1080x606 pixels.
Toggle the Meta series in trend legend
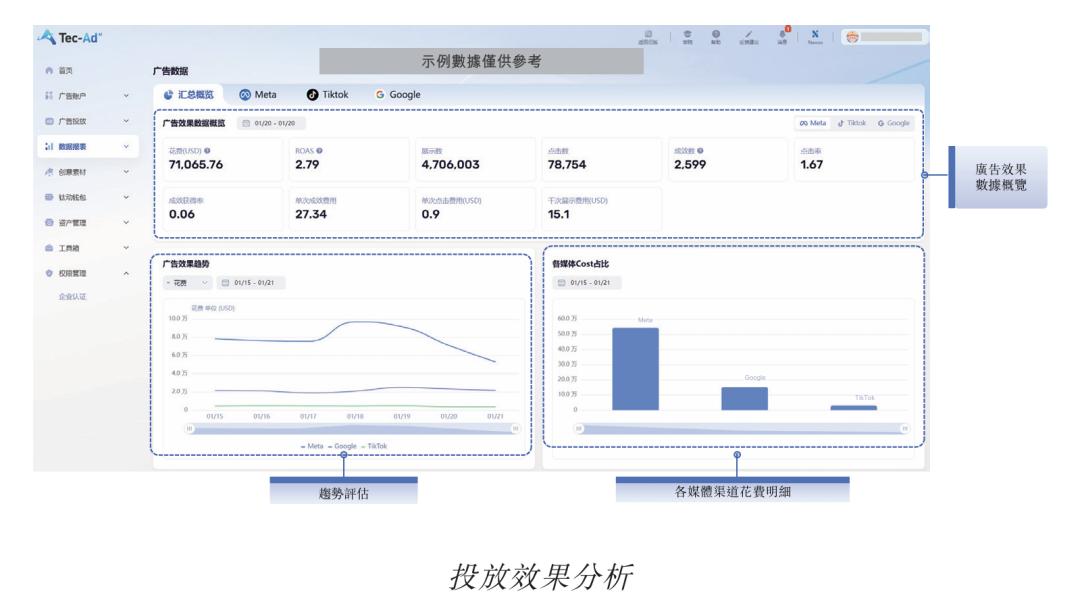[312, 445]
